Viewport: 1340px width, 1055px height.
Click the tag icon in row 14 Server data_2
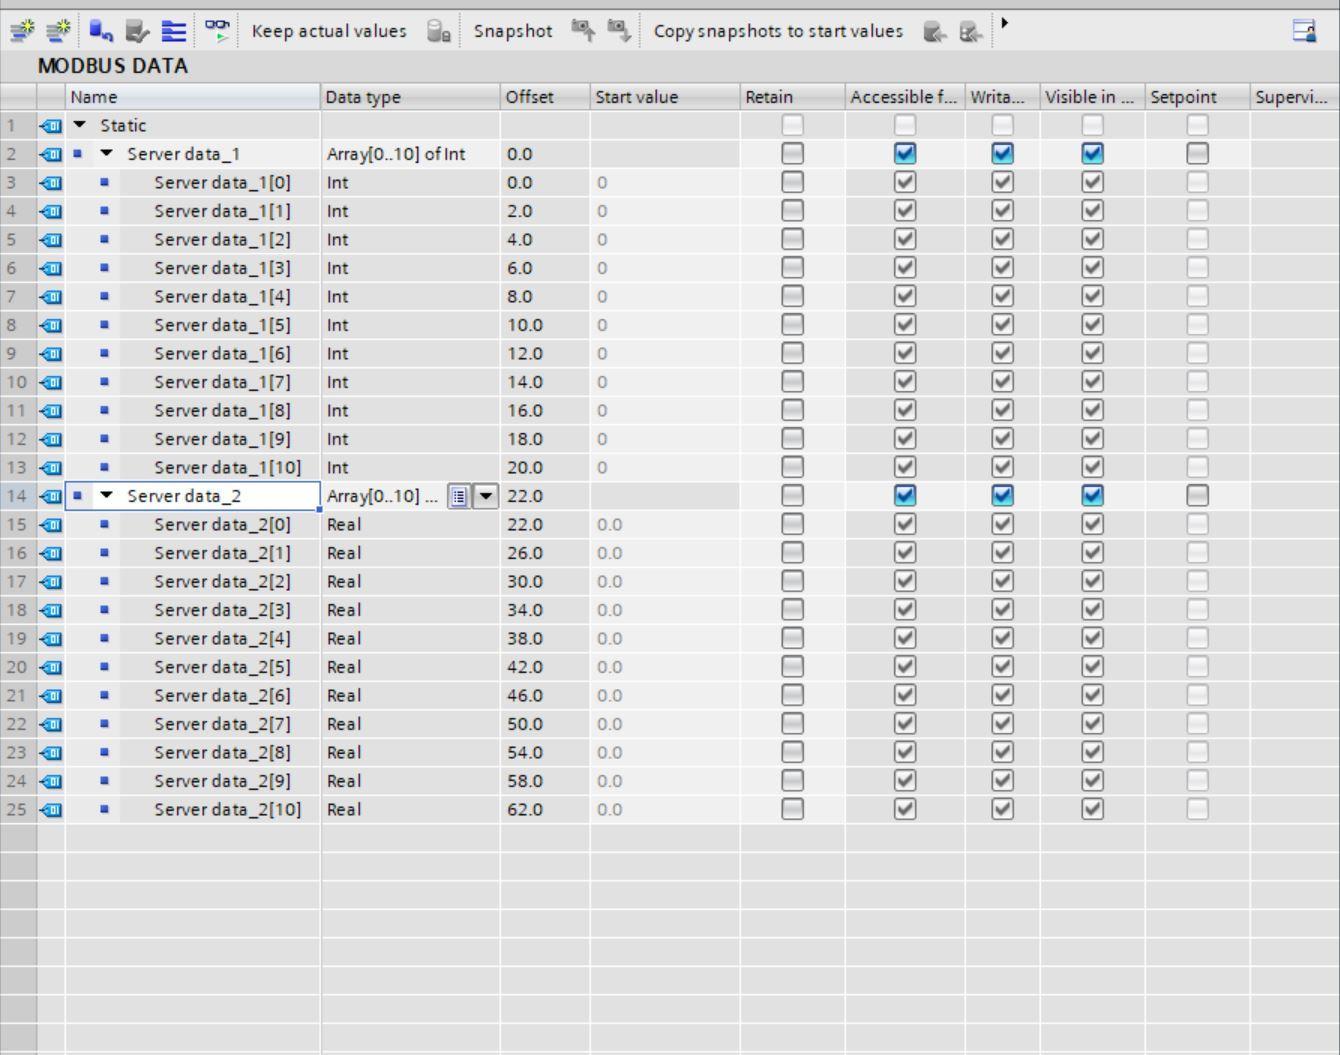[50, 496]
